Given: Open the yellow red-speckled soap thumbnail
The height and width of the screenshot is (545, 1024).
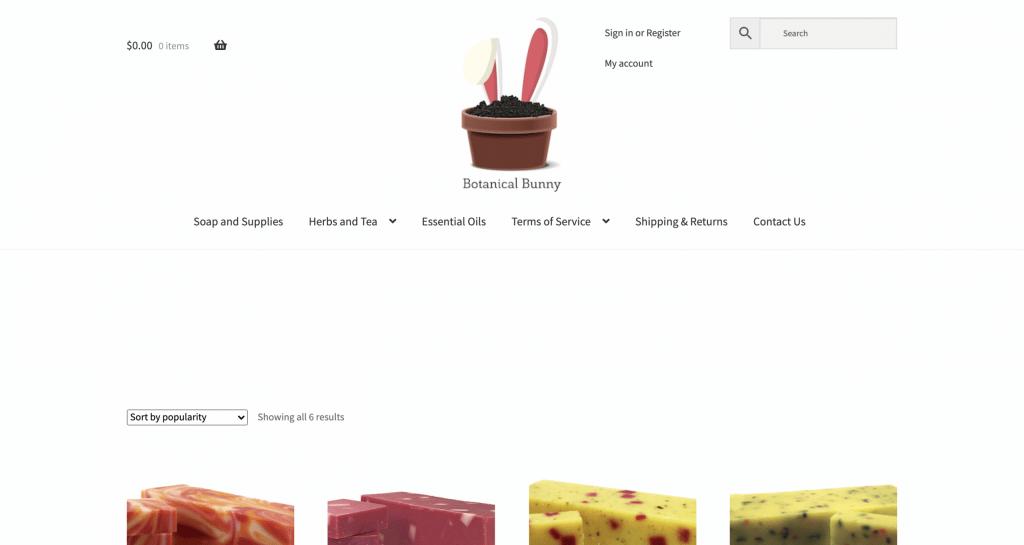Looking at the screenshot, I should pos(613,513).
